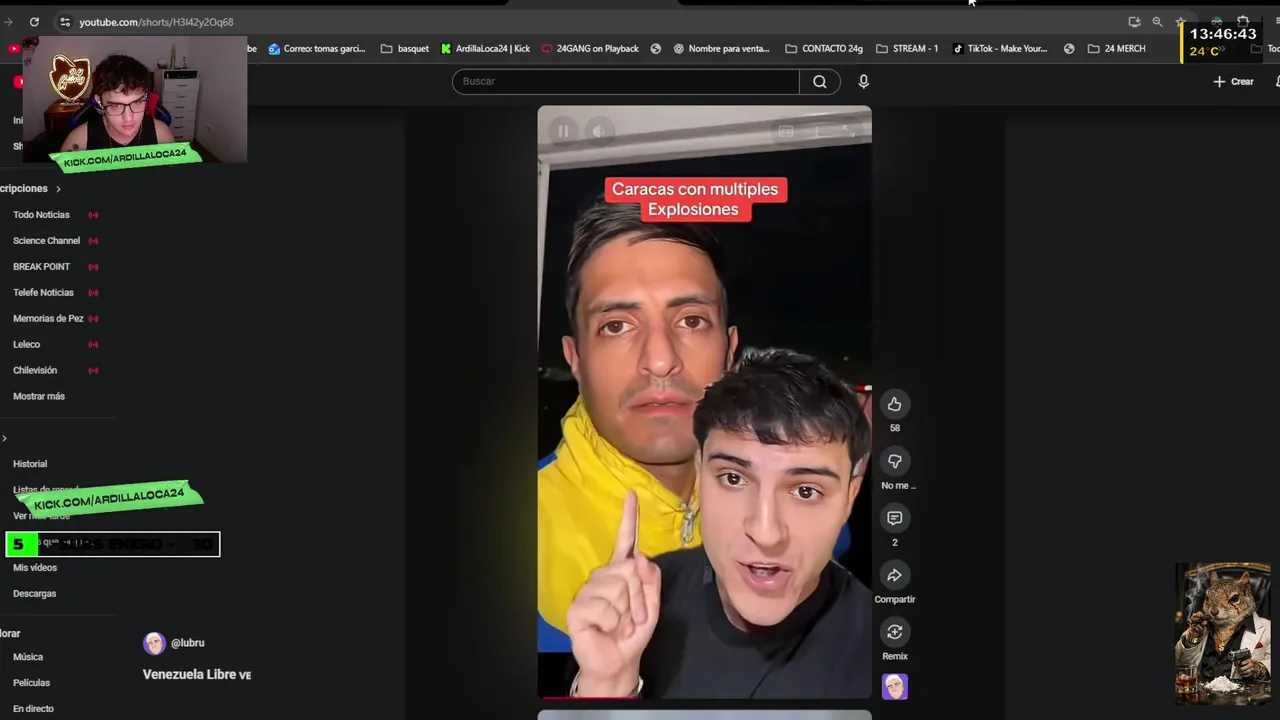Screen dimensions: 1280x720
Task: Open the Science Channel subscription
Action: pyautogui.click(x=46, y=241)
